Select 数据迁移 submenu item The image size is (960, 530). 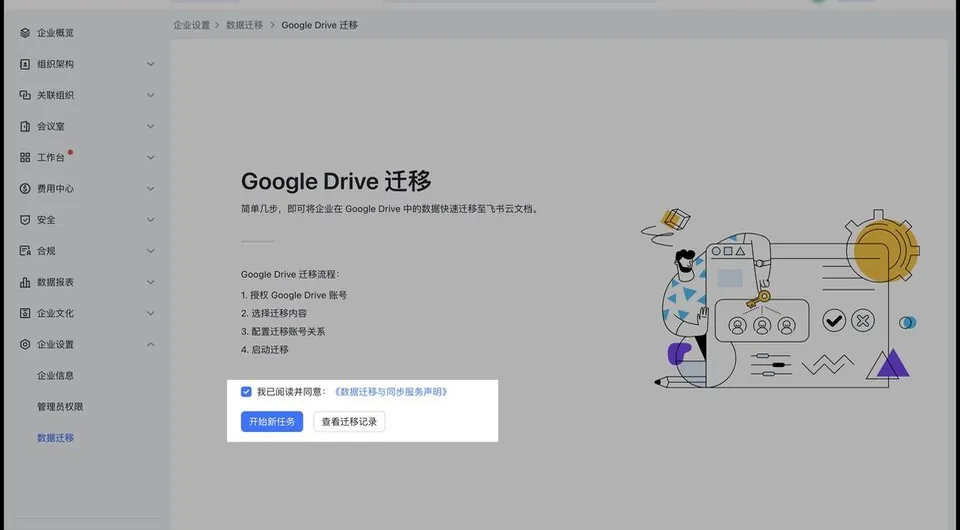55,438
